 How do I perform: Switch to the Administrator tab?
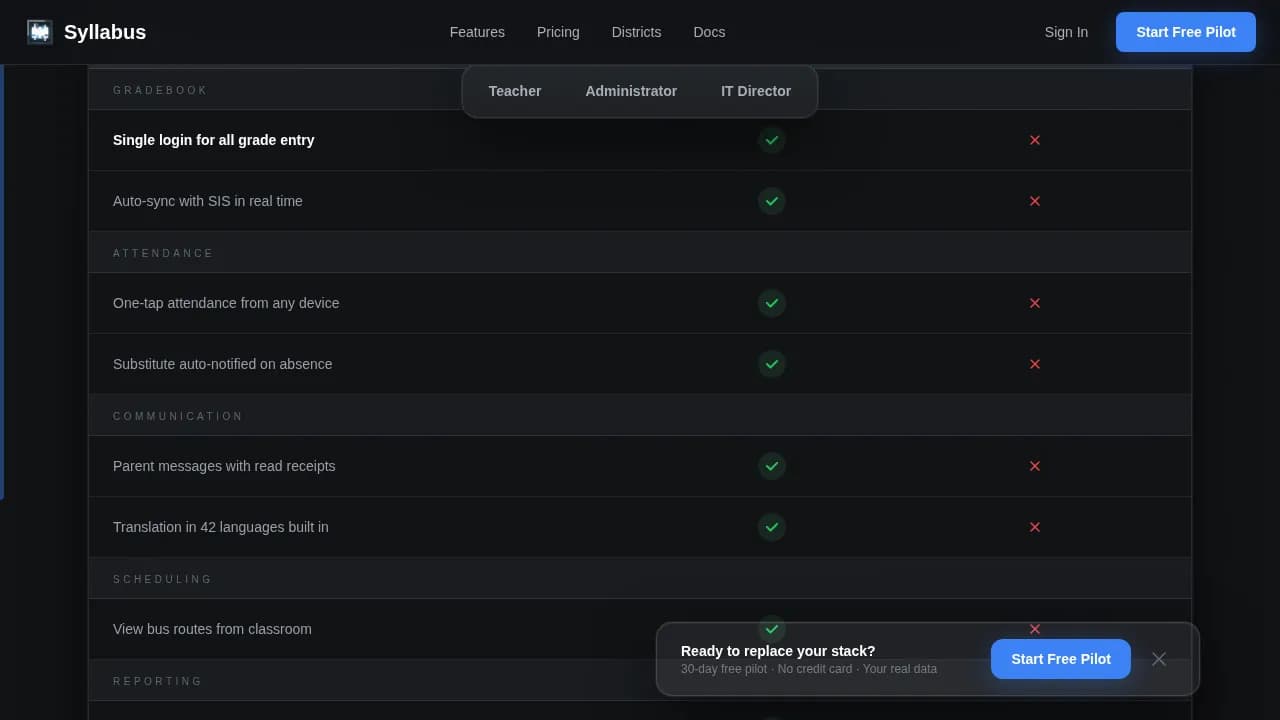point(631,91)
